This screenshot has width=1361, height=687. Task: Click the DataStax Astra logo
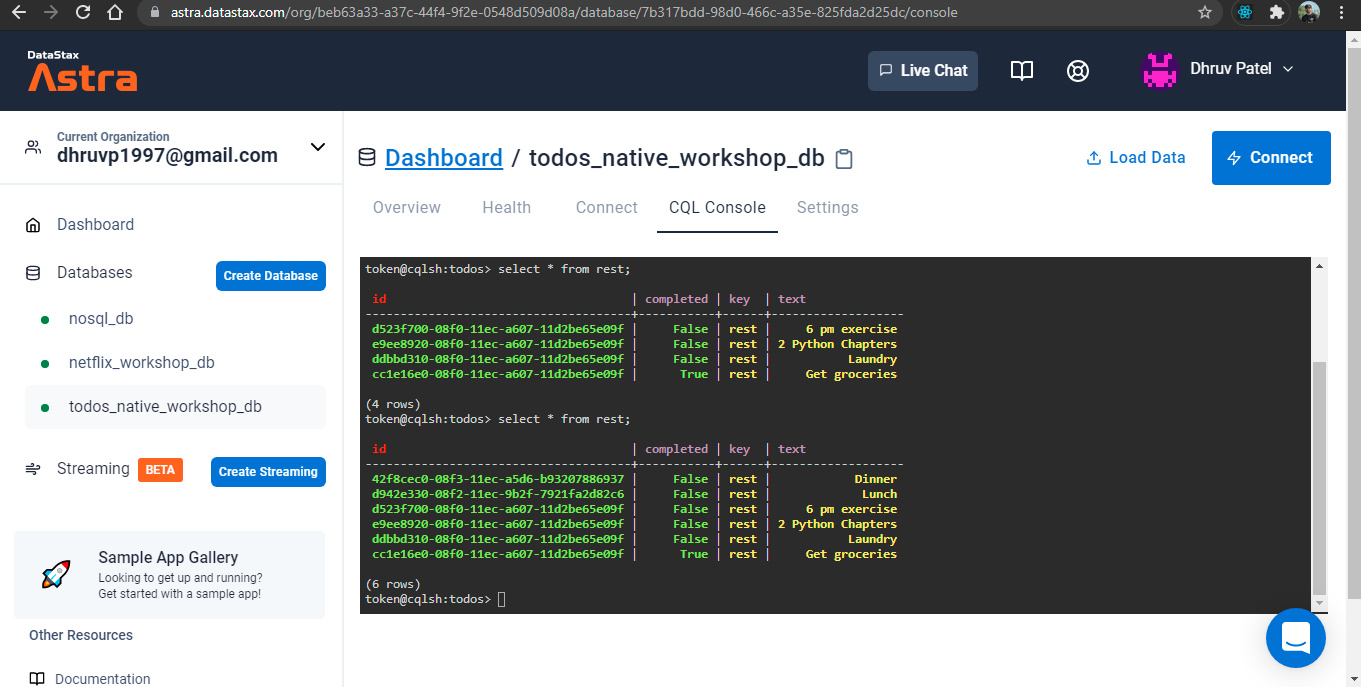coord(82,71)
